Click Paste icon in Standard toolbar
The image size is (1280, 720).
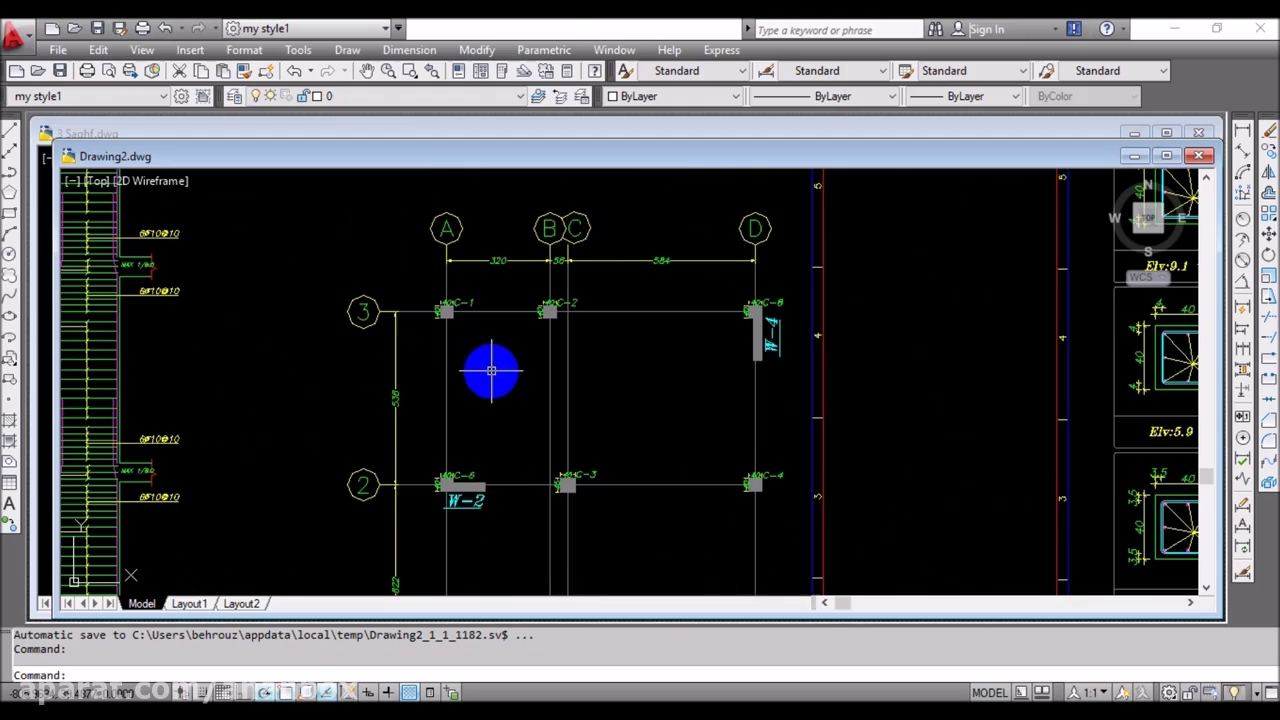[x=222, y=71]
